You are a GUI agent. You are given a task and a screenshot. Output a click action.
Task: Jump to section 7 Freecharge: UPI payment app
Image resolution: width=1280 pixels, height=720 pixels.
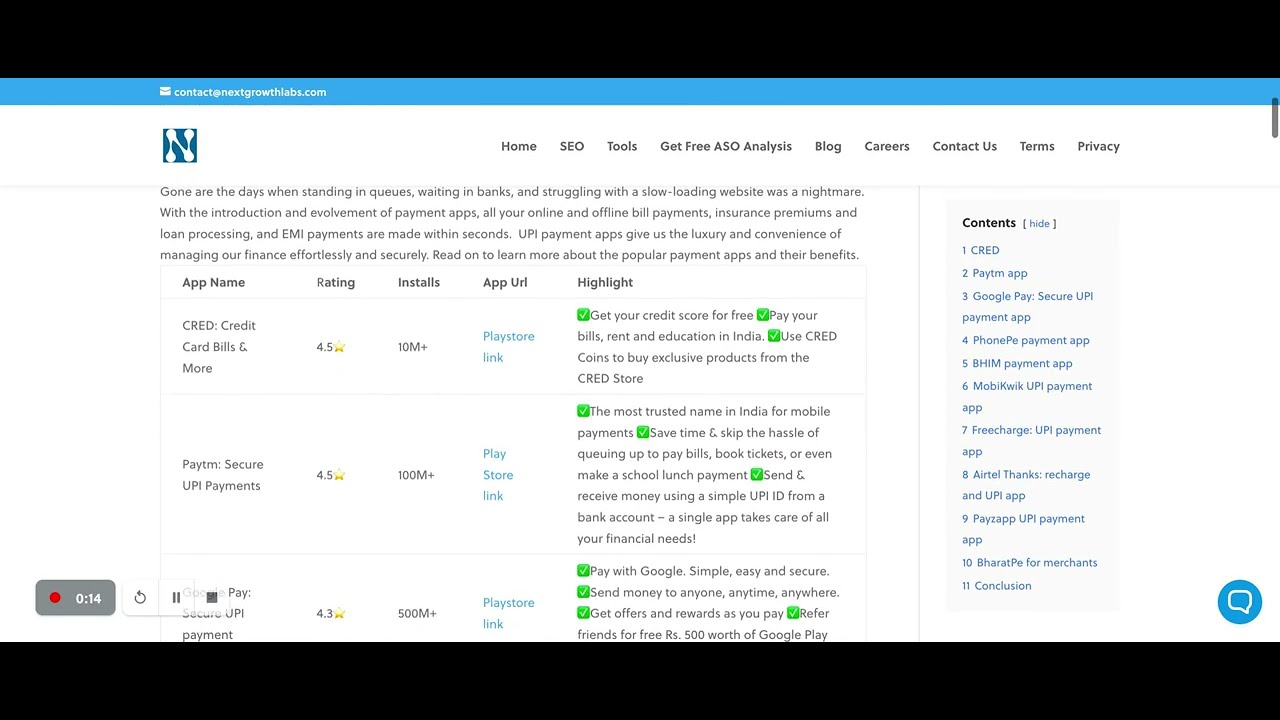point(1031,441)
